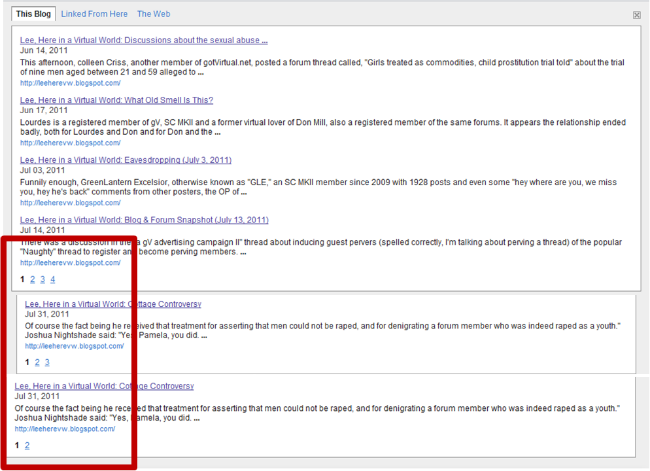Screen dimensions: 650x471
Task: Open 'Discussions about the sexual abuse' result
Action: click(143, 40)
